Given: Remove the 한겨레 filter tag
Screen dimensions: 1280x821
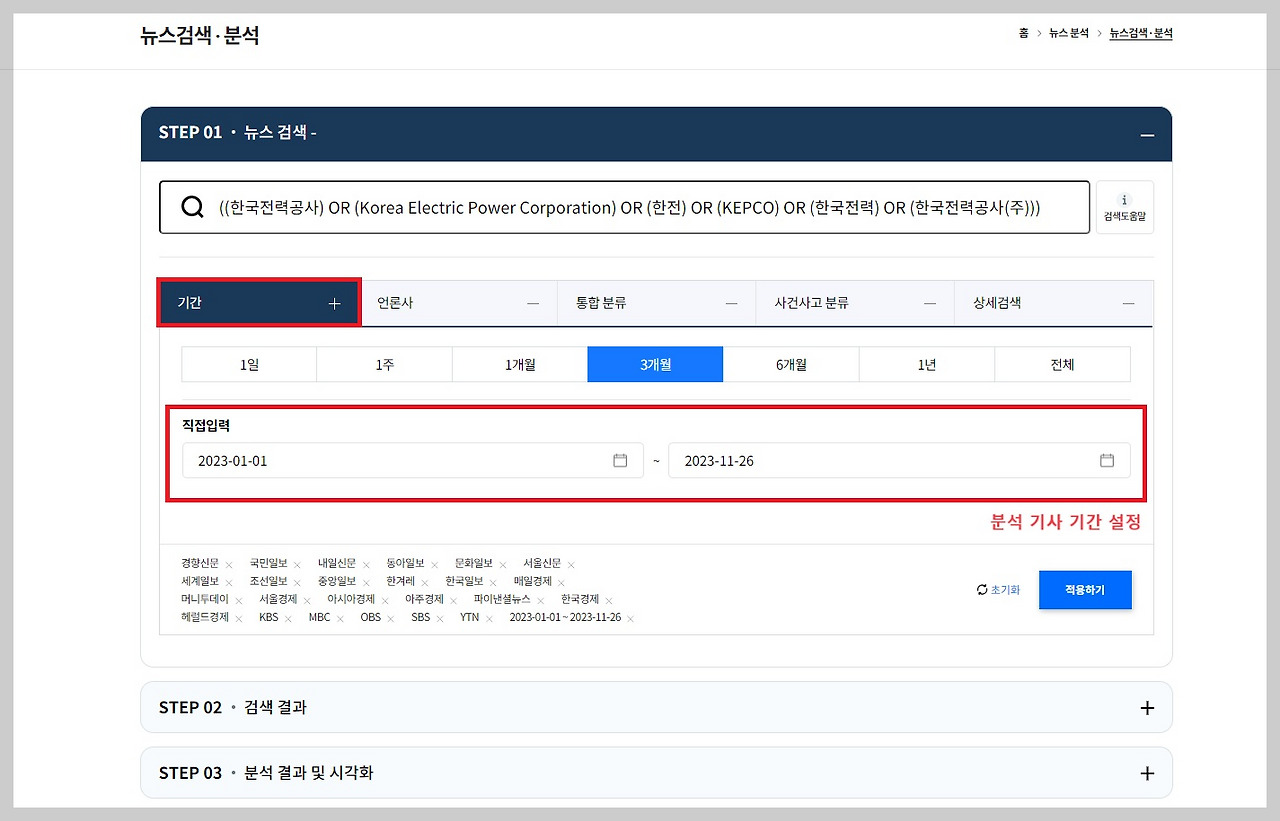Looking at the screenshot, I should (x=424, y=583).
